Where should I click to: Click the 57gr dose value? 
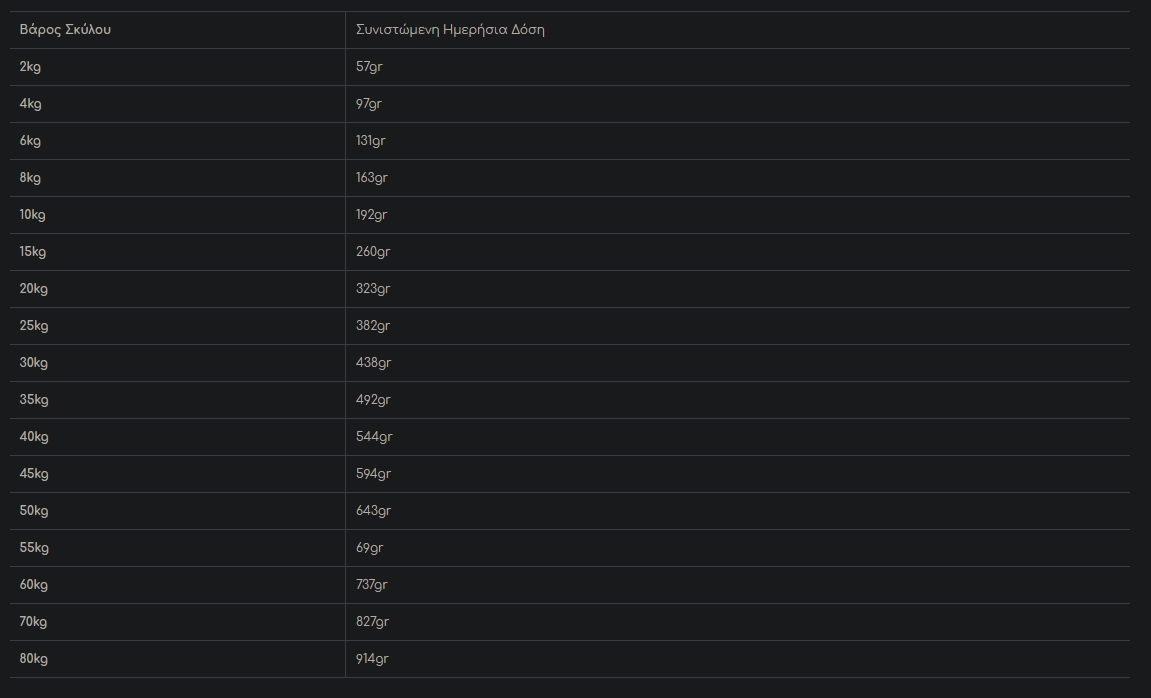[369, 67]
